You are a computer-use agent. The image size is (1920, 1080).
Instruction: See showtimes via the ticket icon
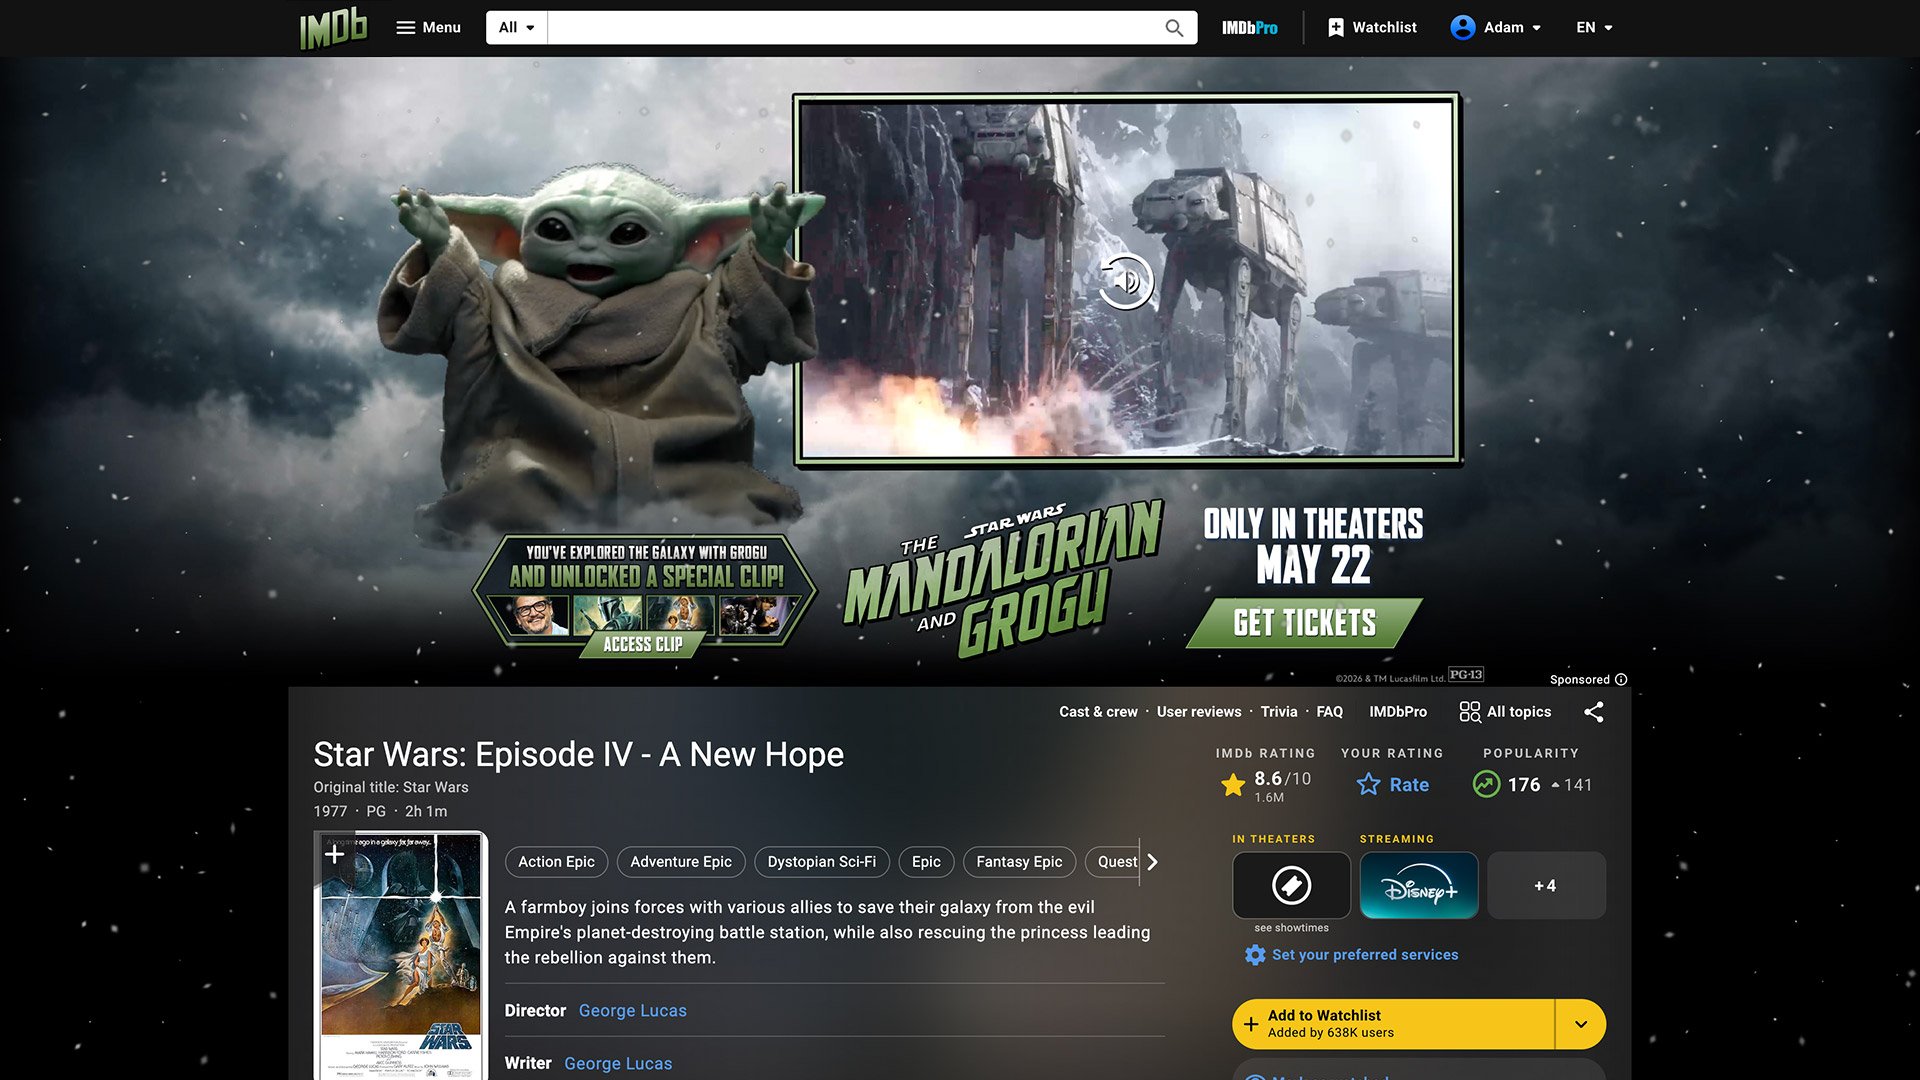(x=1291, y=885)
